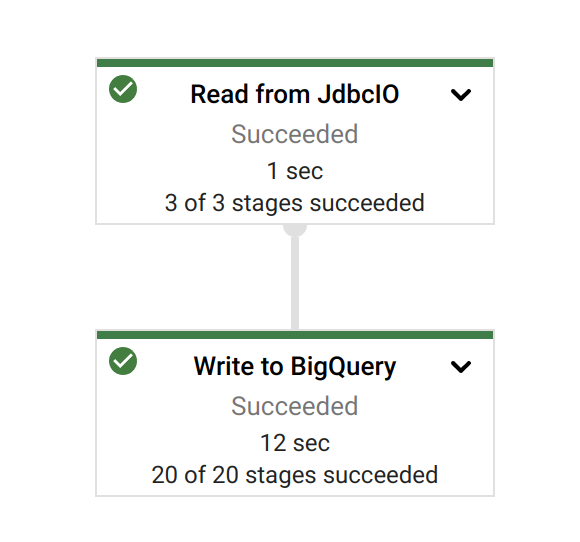Click the green checkmark on Read from JdbcIO
This screenshot has width=580, height=542.
[x=123, y=89]
